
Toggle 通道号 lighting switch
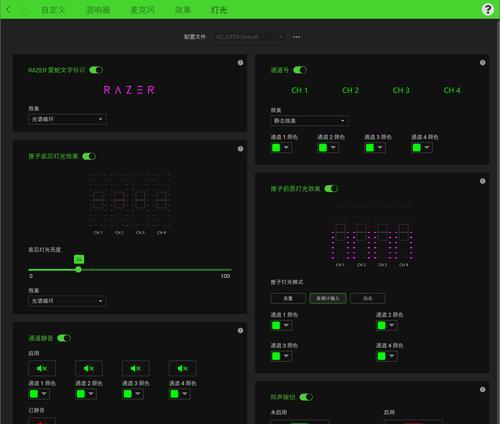click(300, 70)
